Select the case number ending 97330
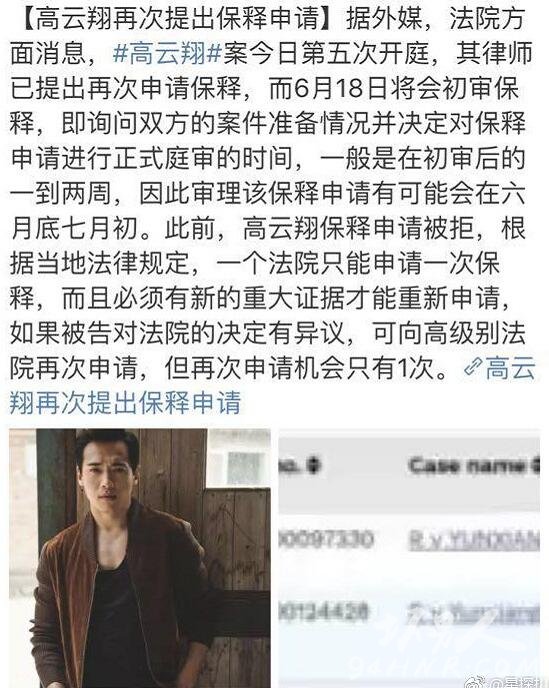549x688 pixels. pyautogui.click(x=326, y=539)
